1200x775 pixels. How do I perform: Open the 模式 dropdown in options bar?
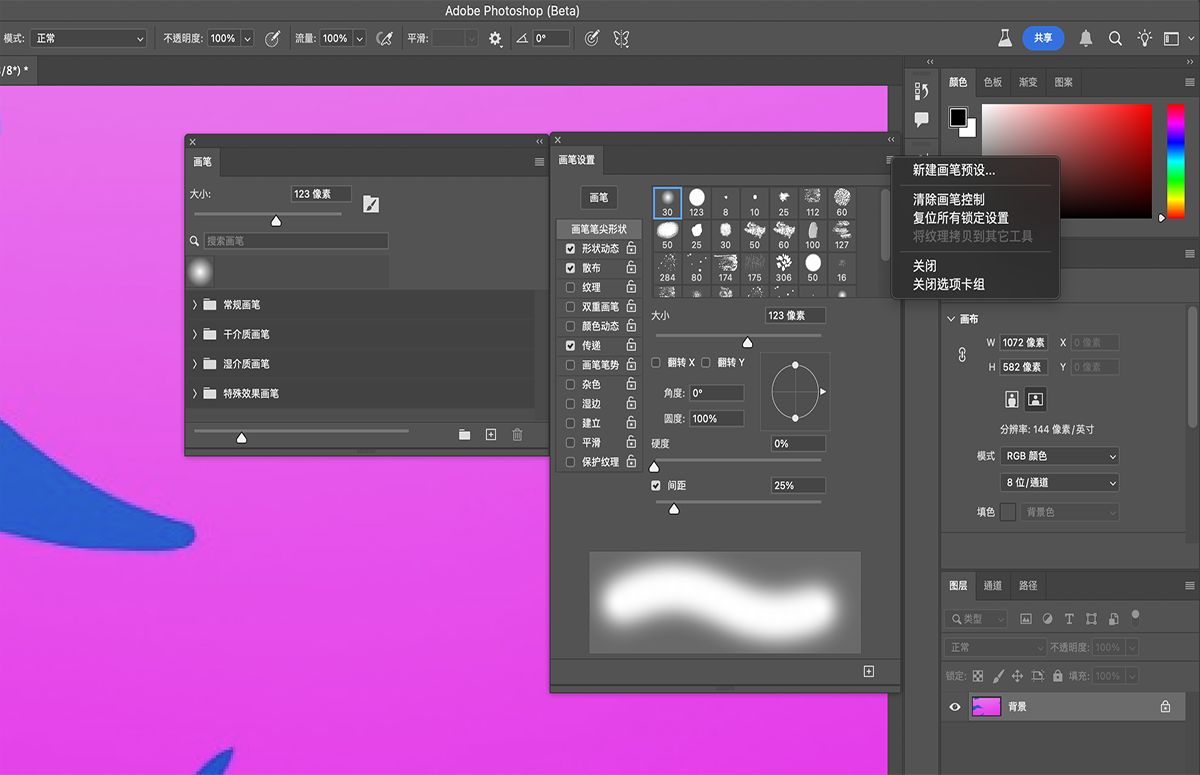[x=88, y=37]
